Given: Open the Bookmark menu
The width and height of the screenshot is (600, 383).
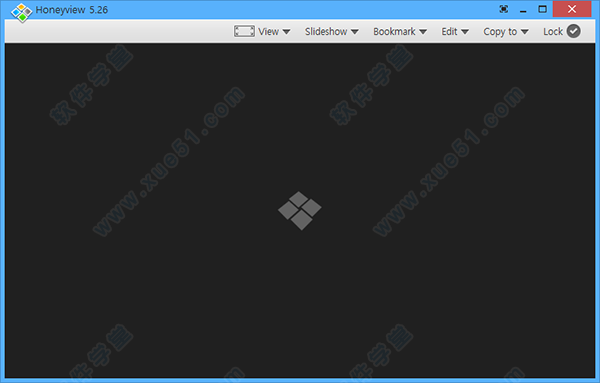Looking at the screenshot, I should (x=394, y=31).
